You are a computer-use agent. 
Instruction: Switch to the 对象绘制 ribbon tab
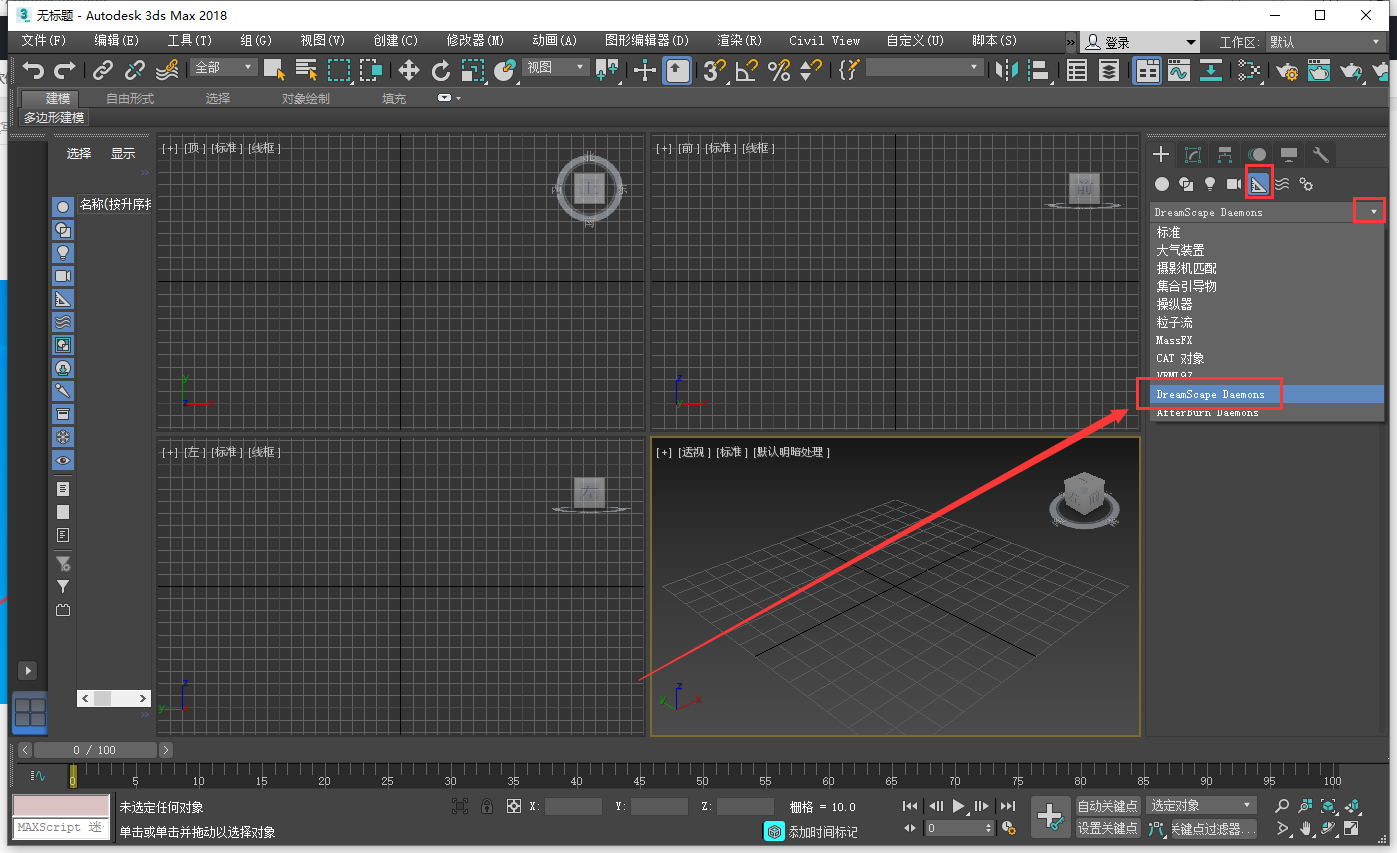(305, 98)
